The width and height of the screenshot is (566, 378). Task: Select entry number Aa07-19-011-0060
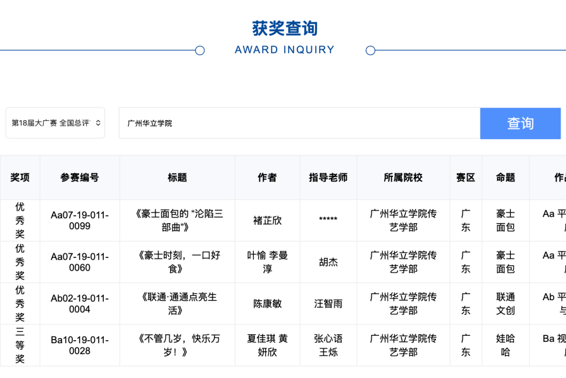[79, 262]
